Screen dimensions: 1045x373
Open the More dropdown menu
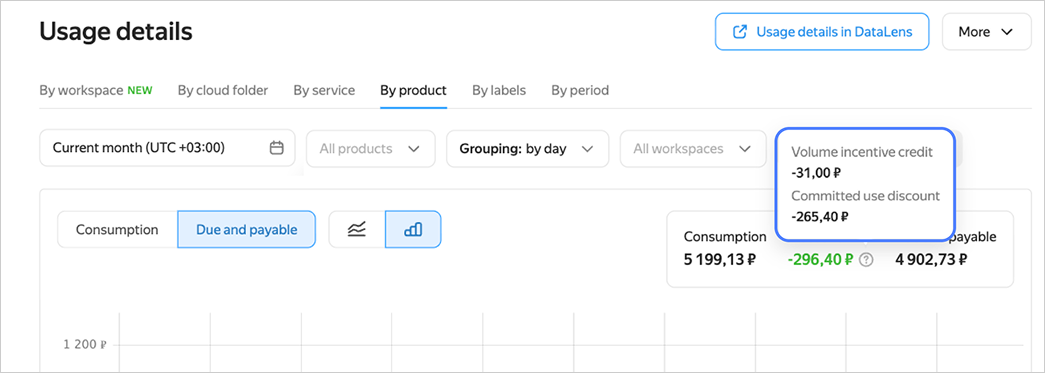tap(986, 31)
